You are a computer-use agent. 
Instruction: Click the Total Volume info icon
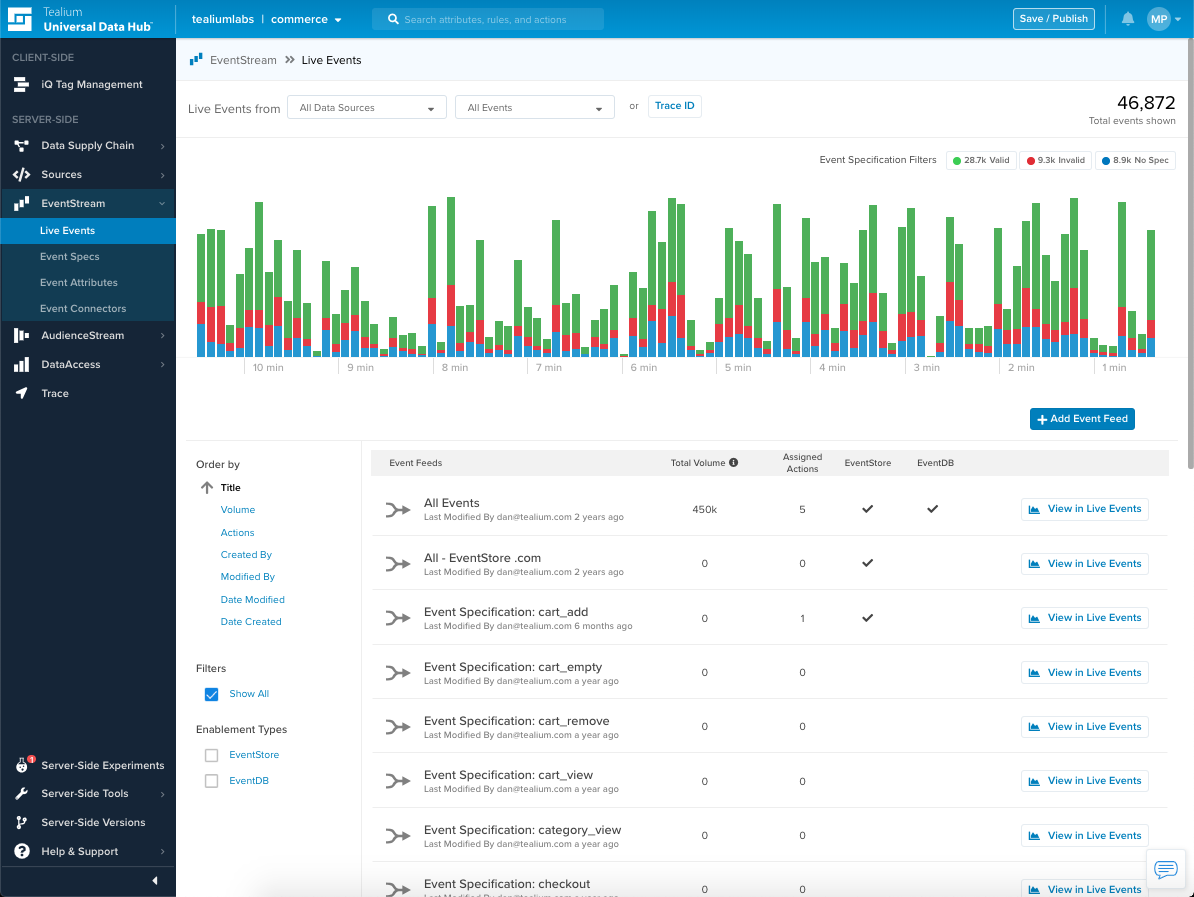point(733,463)
